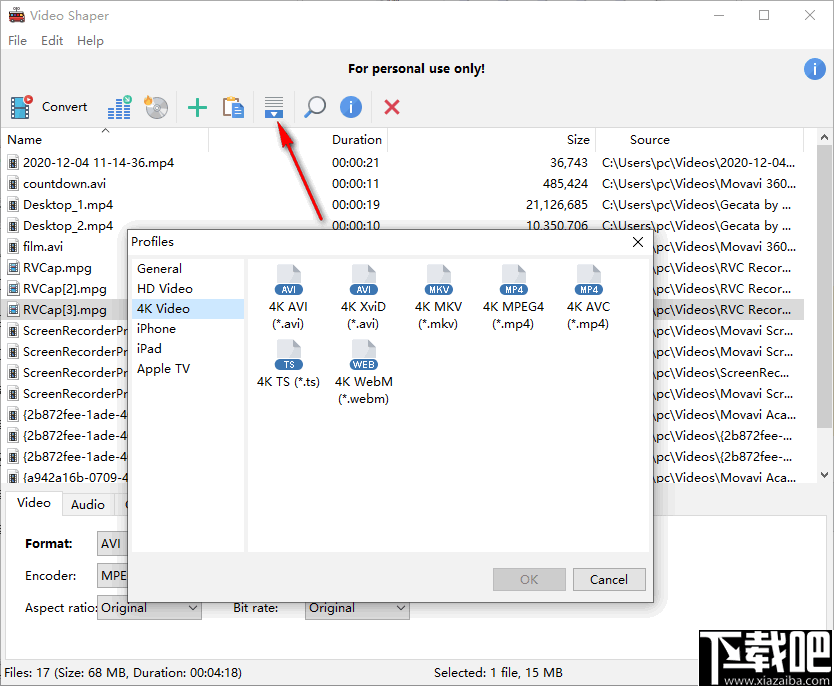Click the large info icon near banner
Image resolution: width=834 pixels, height=686 pixels.
(x=814, y=69)
